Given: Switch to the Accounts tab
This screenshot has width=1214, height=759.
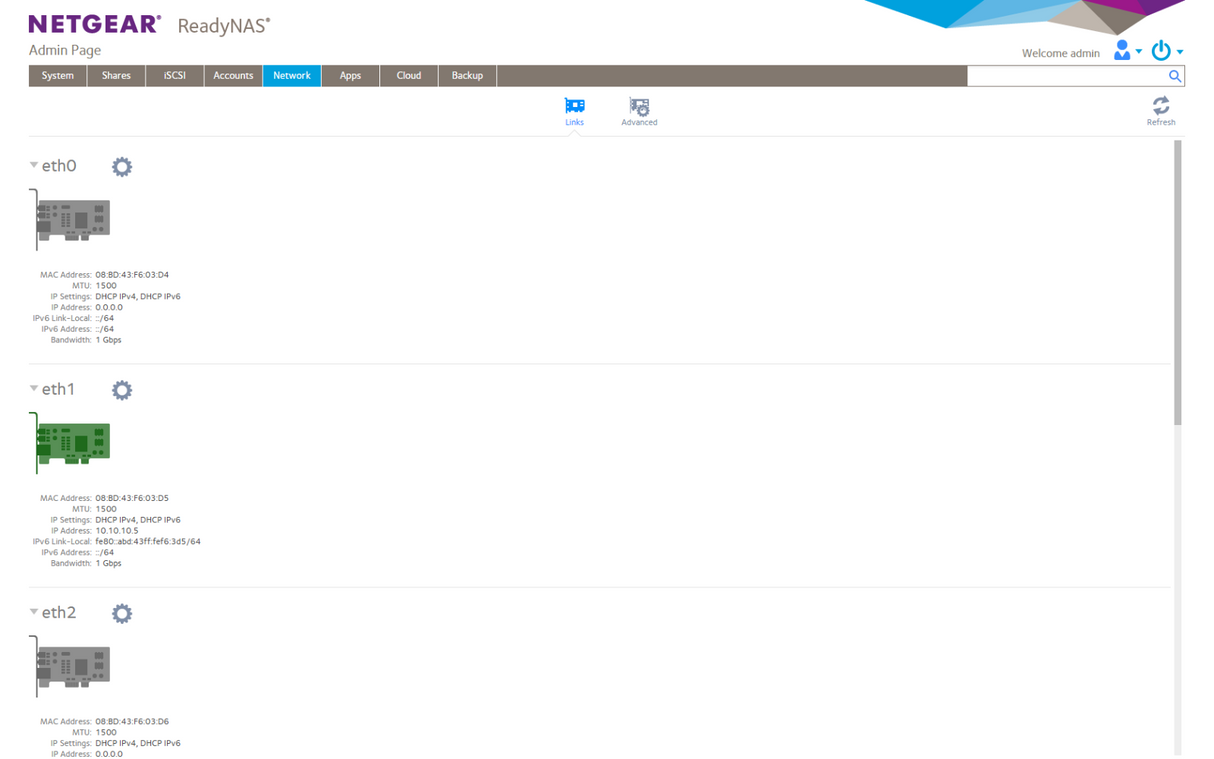Looking at the screenshot, I should (x=233, y=76).
